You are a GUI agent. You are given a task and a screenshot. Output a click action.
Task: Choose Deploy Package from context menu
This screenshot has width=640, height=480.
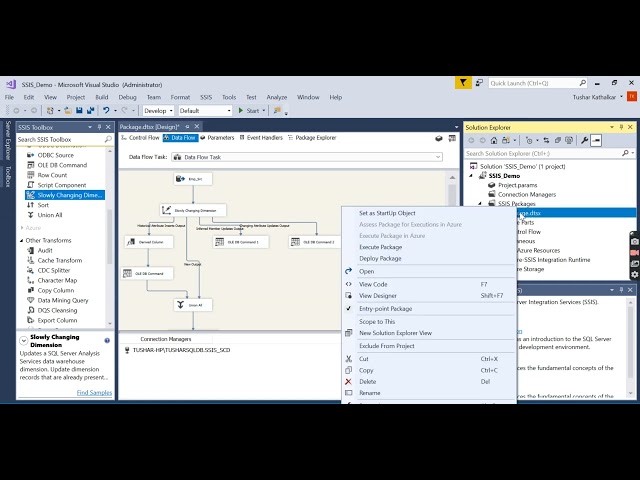pos(380,259)
